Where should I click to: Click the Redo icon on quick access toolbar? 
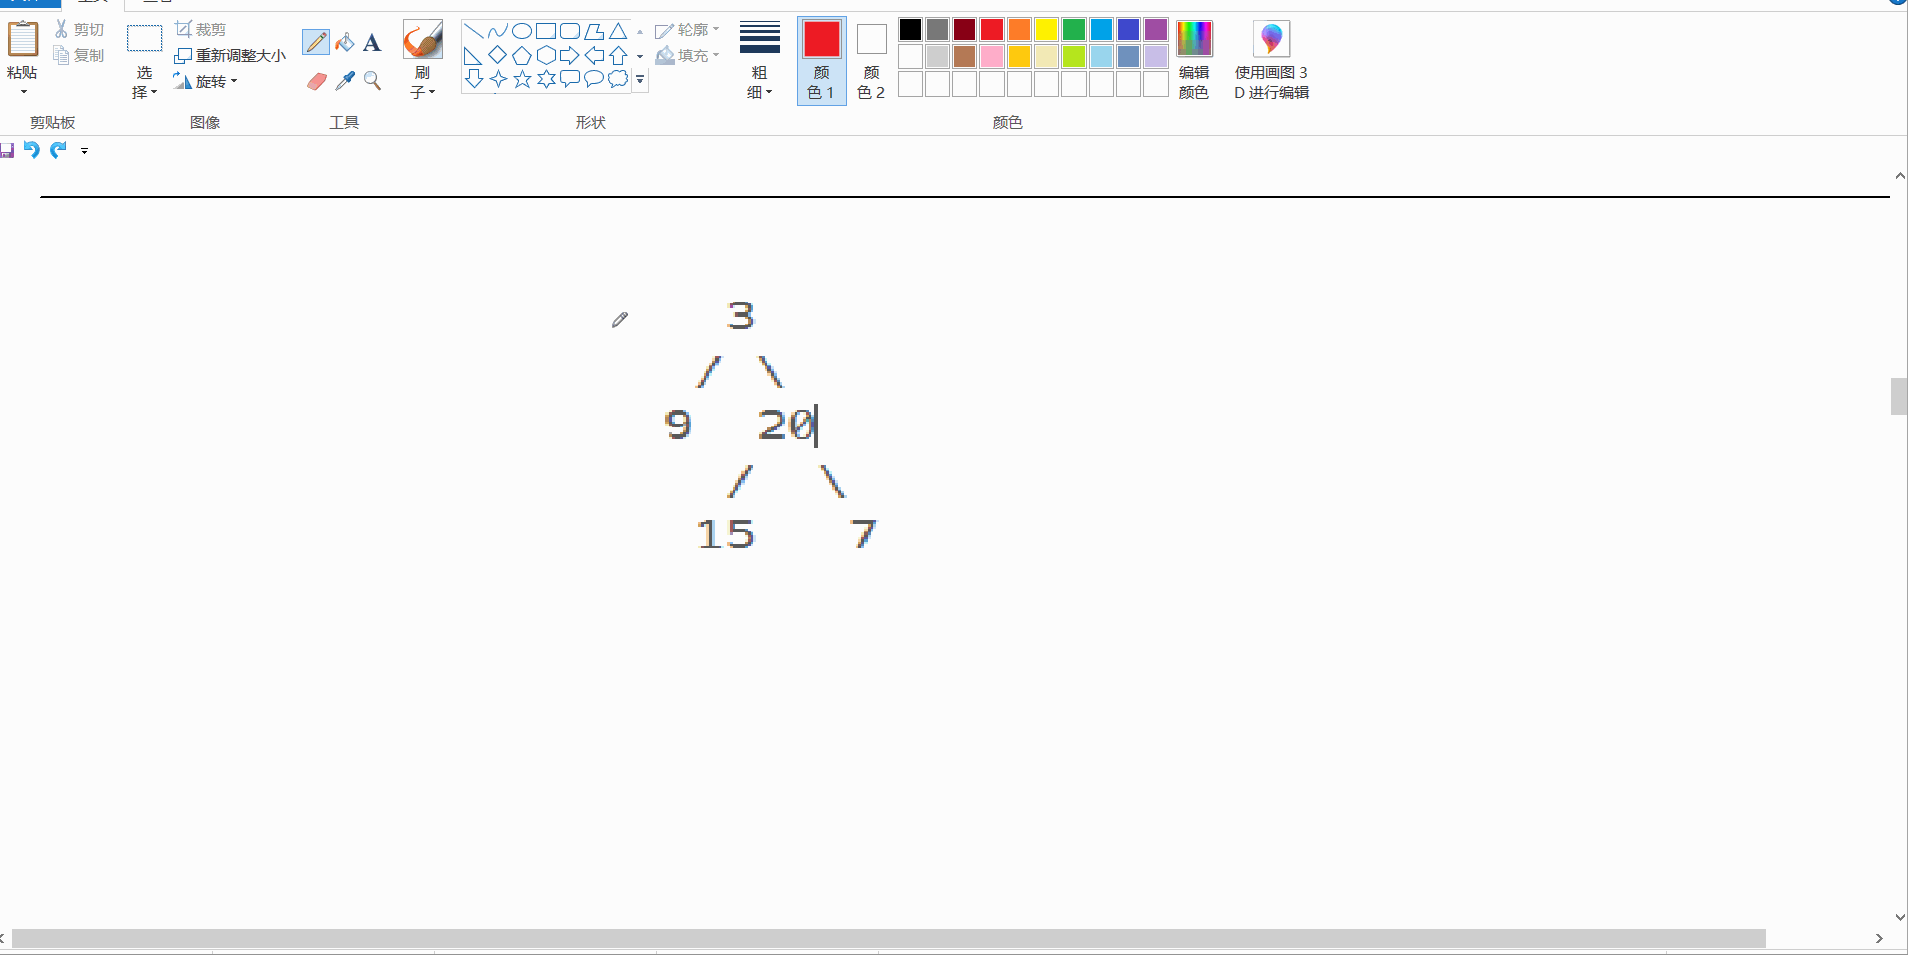click(x=57, y=150)
